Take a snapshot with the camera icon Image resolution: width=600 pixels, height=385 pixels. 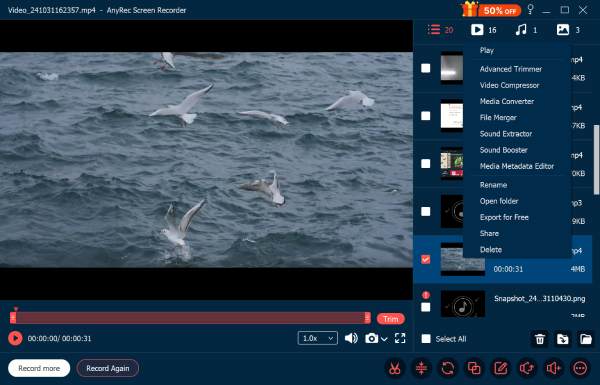(x=371, y=338)
